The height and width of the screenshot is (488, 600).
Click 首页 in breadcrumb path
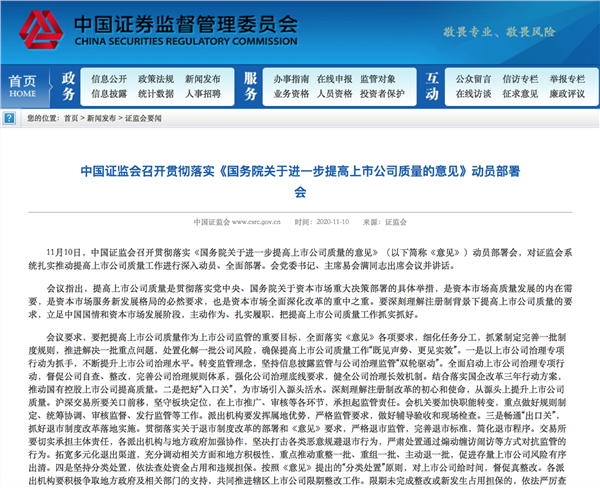coord(71,119)
